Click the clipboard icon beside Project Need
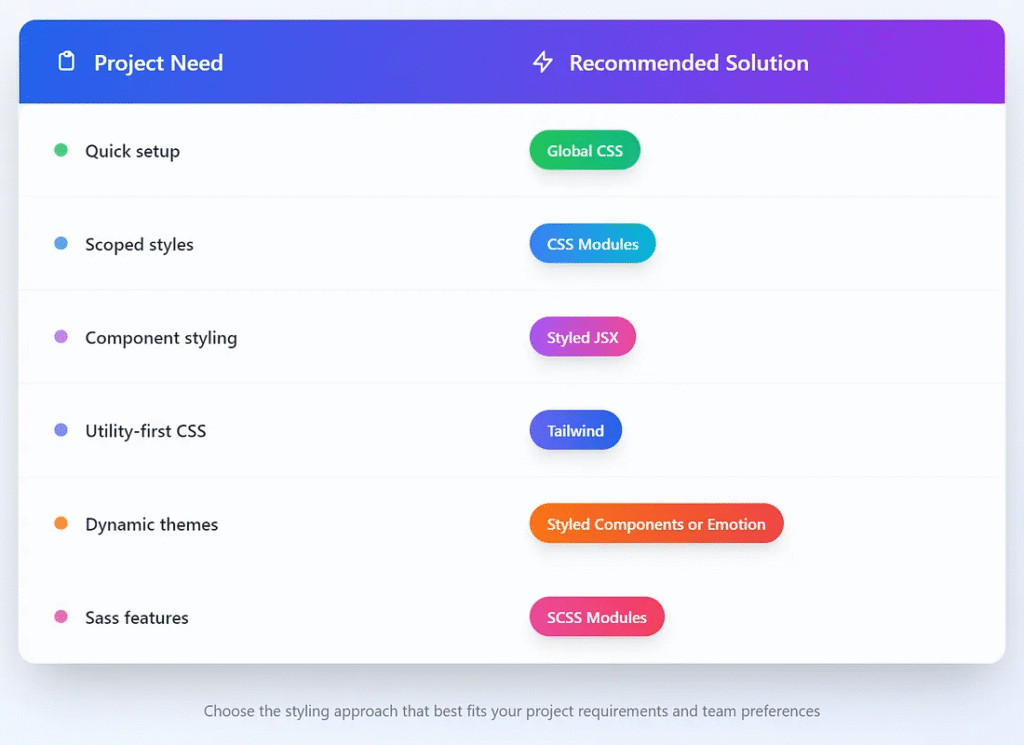This screenshot has height=745, width=1024. (67, 62)
